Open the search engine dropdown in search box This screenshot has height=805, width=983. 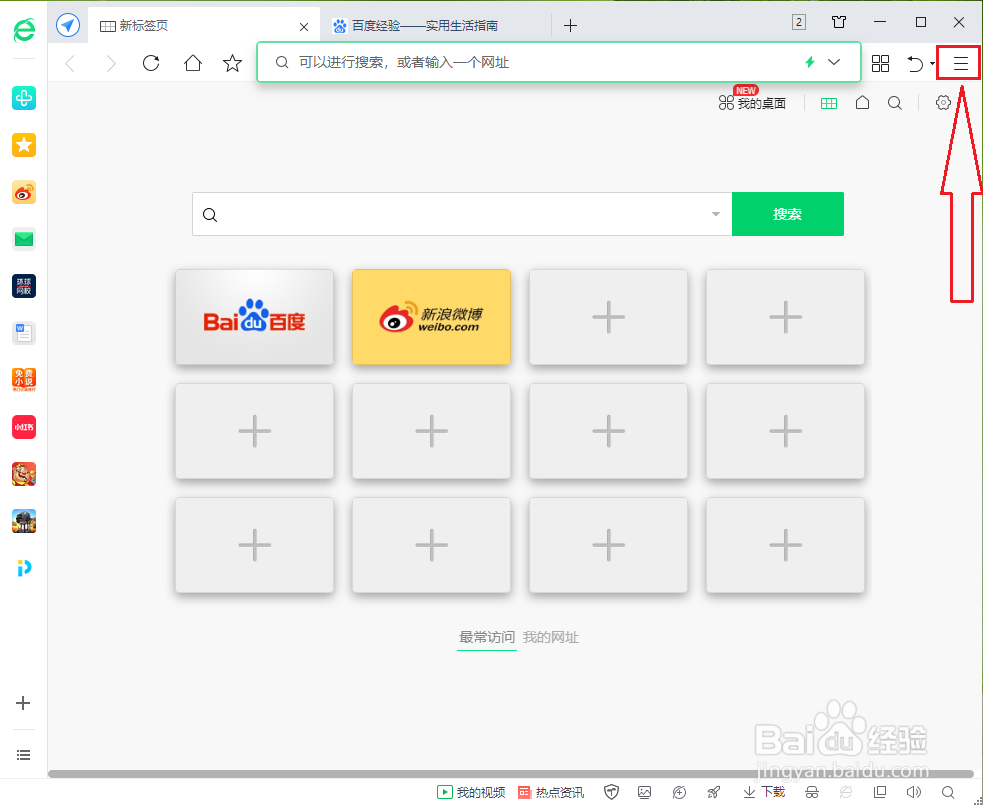coord(714,213)
